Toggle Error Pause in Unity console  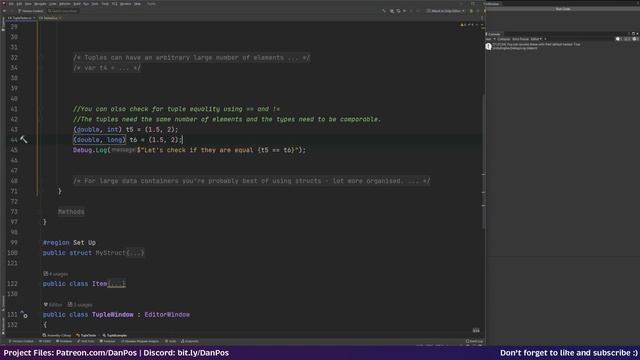[x=520, y=39]
